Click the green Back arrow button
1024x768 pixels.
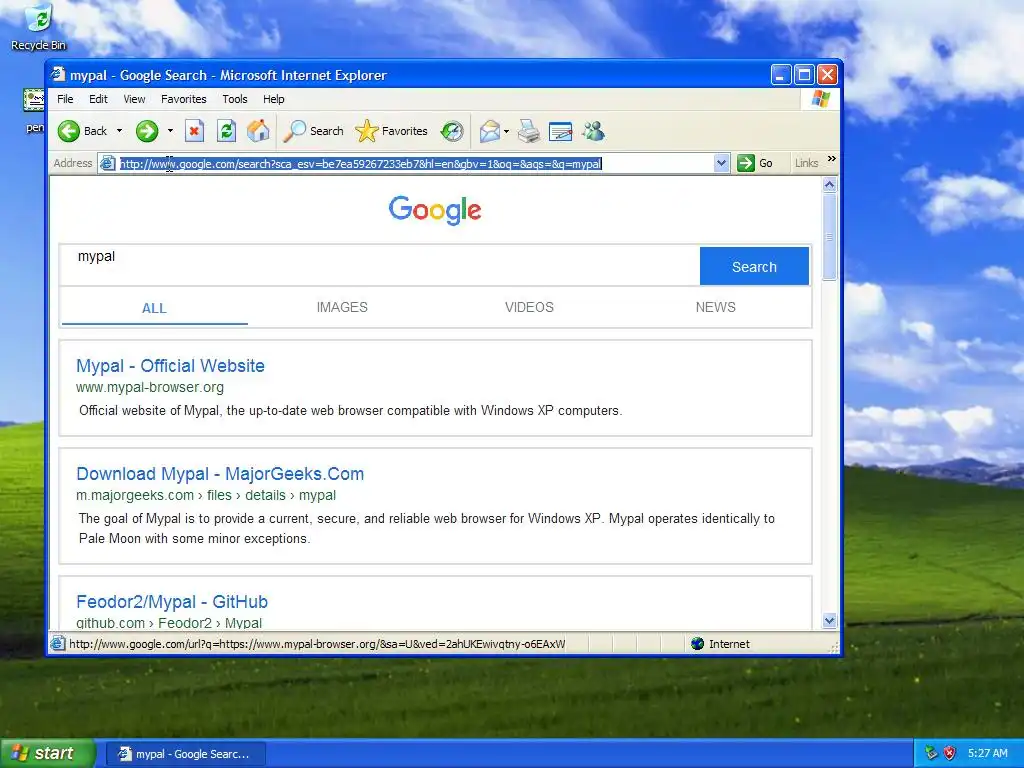(x=69, y=131)
